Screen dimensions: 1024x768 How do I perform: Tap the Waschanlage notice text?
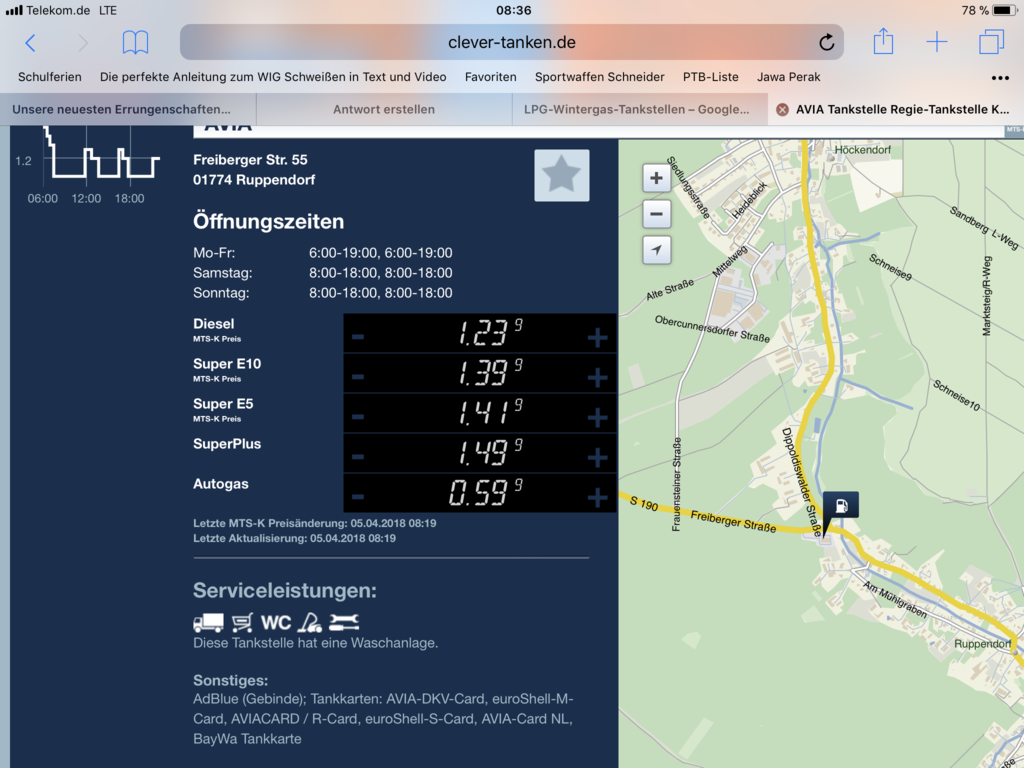click(315, 643)
